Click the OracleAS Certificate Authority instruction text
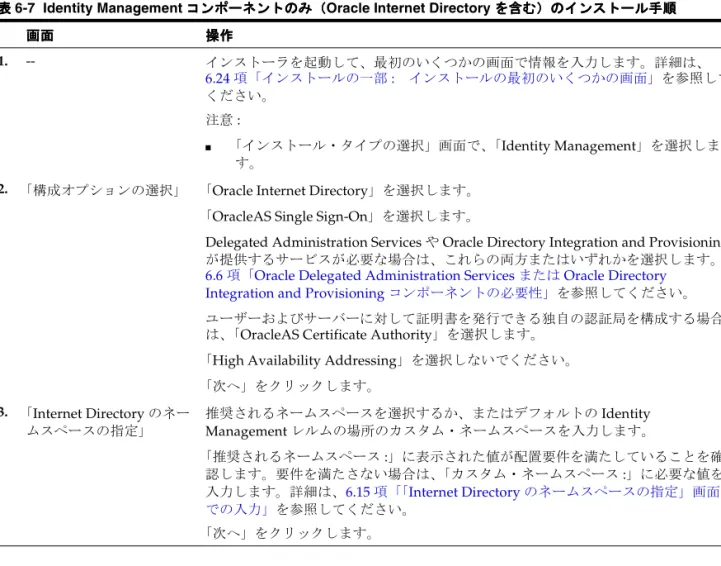The height and width of the screenshot is (566, 721). (x=463, y=326)
